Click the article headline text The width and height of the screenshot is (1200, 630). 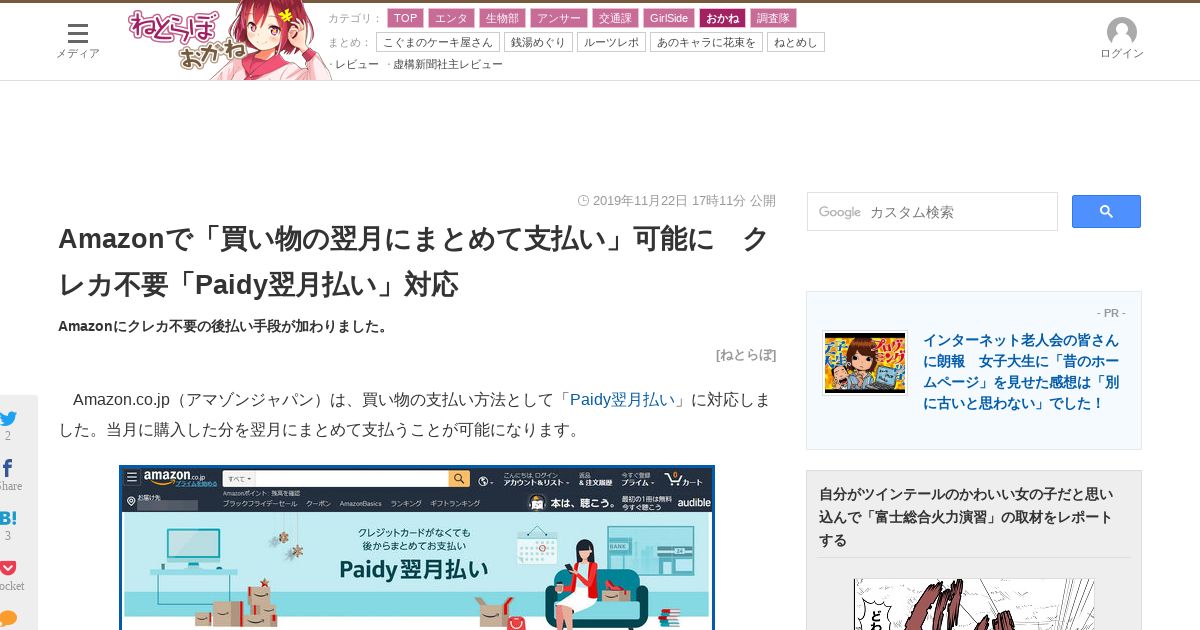[x=413, y=261]
